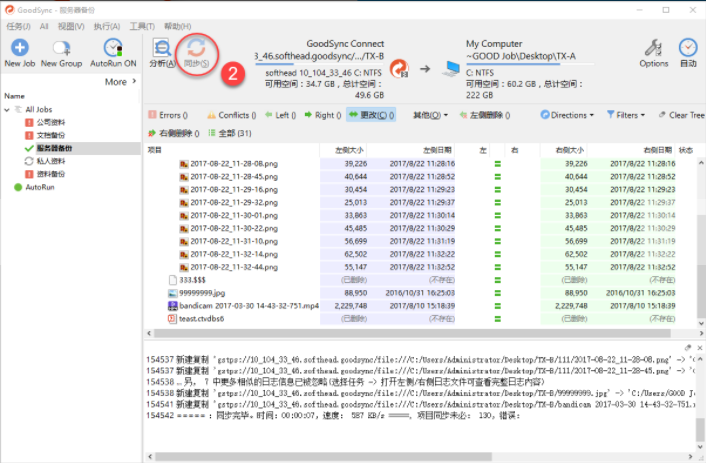Image resolution: width=706 pixels, height=463 pixels.
Task: Collapse the All Jobs tree node
Action: tap(7, 109)
